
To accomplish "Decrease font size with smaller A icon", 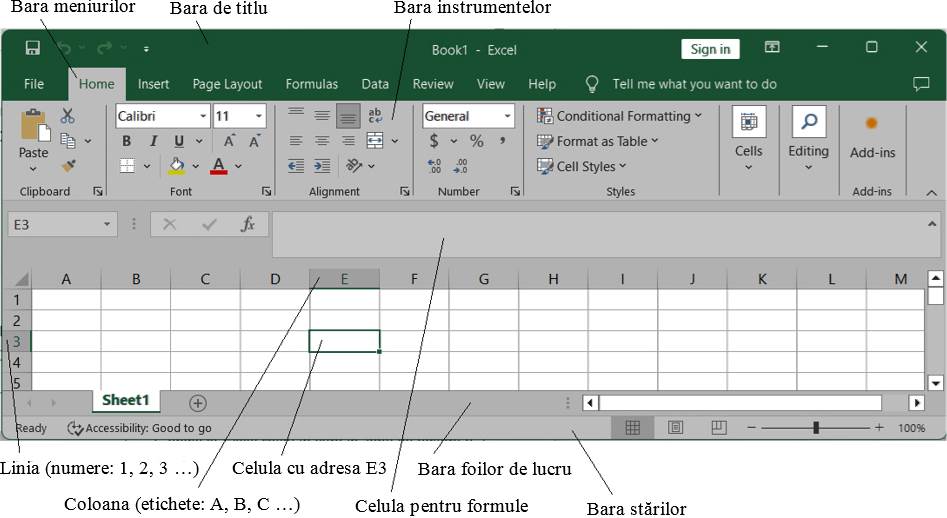I will point(255,141).
